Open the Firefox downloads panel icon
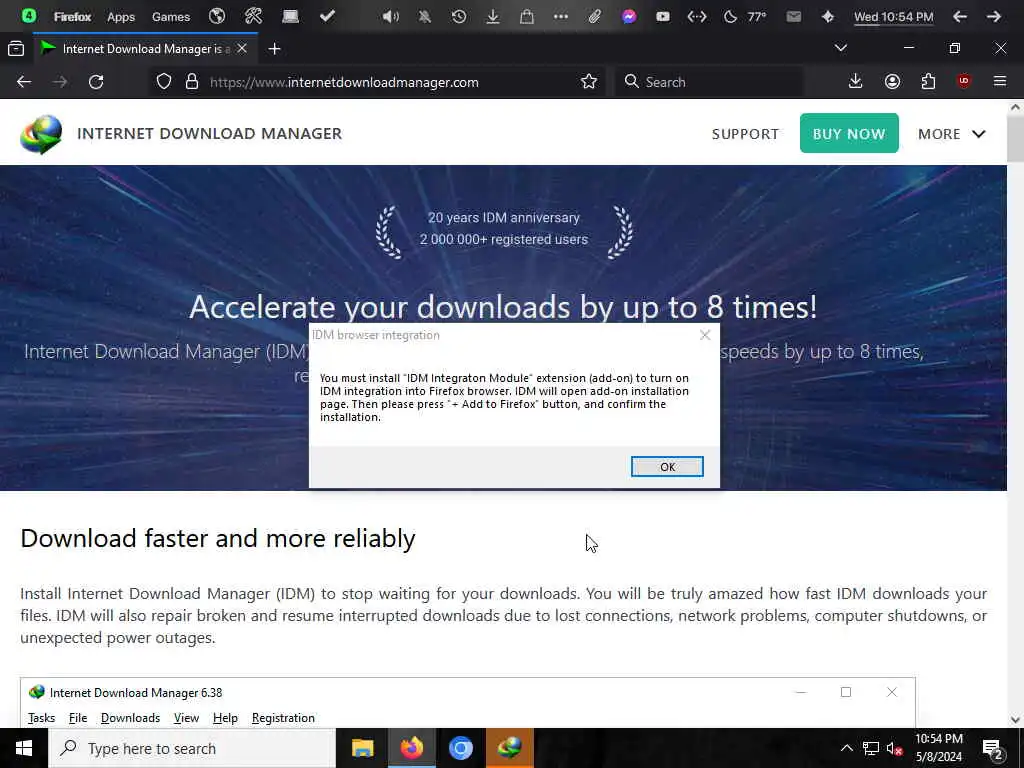The image size is (1024, 768). tap(855, 82)
